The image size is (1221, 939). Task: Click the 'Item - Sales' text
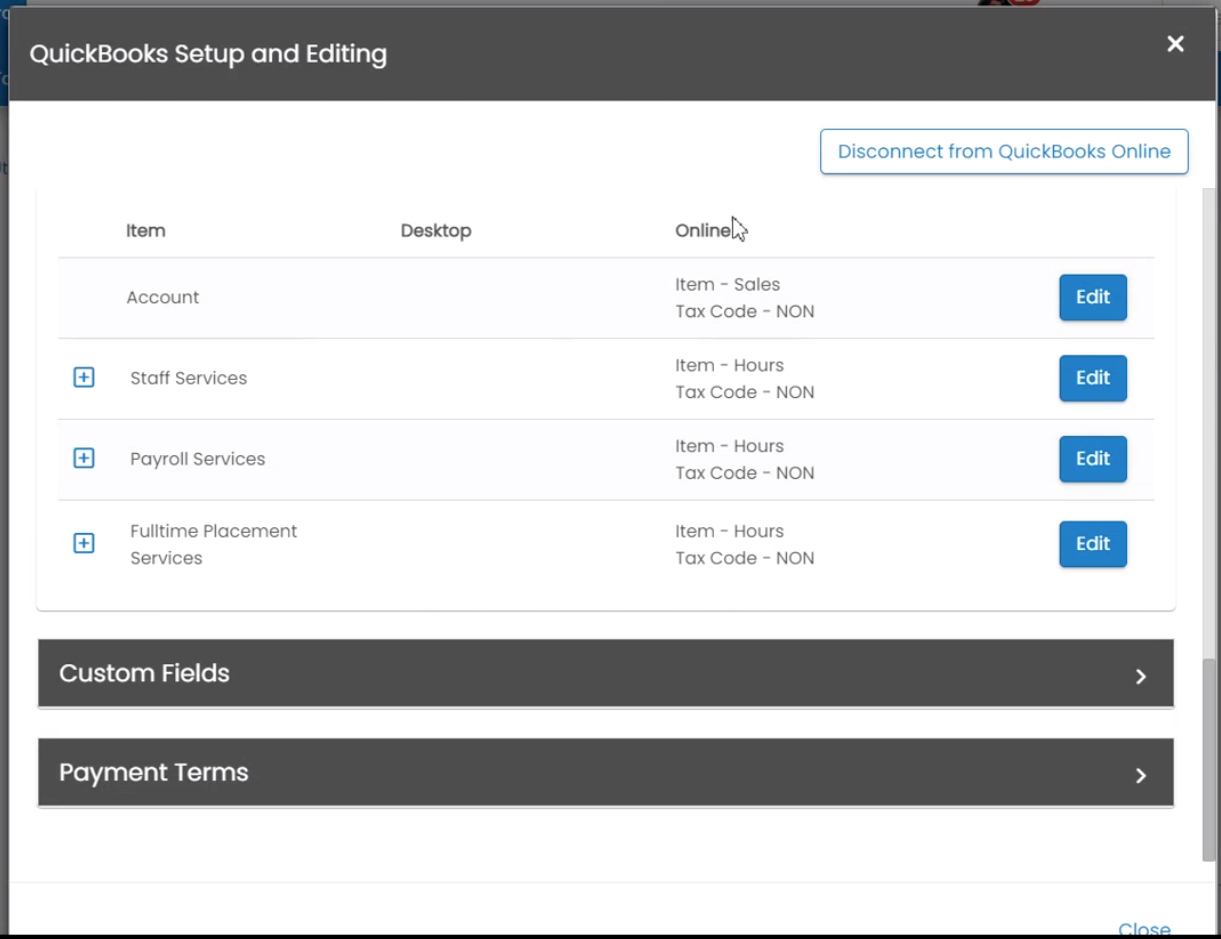[728, 284]
